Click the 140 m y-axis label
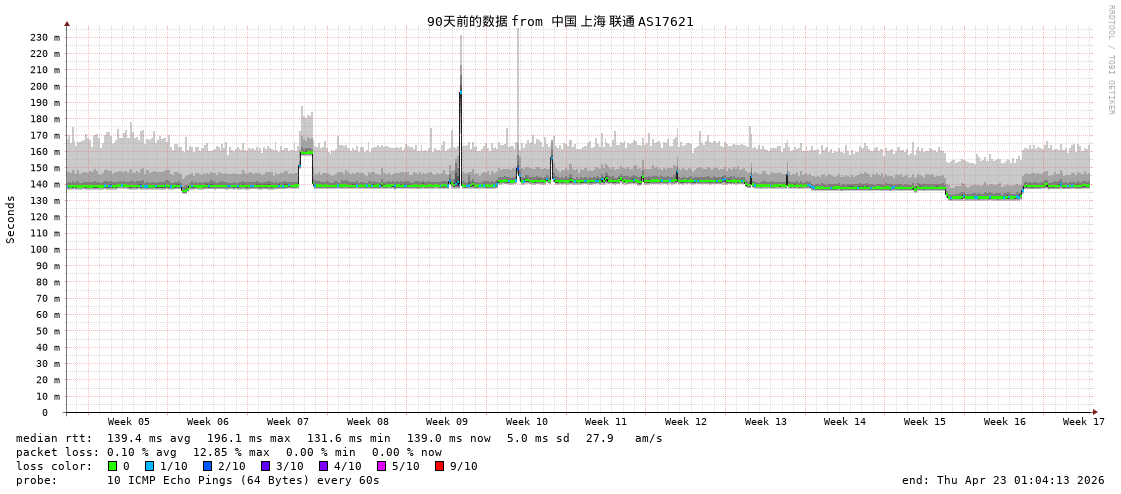Image resolution: width=1121 pixels, height=494 pixels. [x=46, y=184]
